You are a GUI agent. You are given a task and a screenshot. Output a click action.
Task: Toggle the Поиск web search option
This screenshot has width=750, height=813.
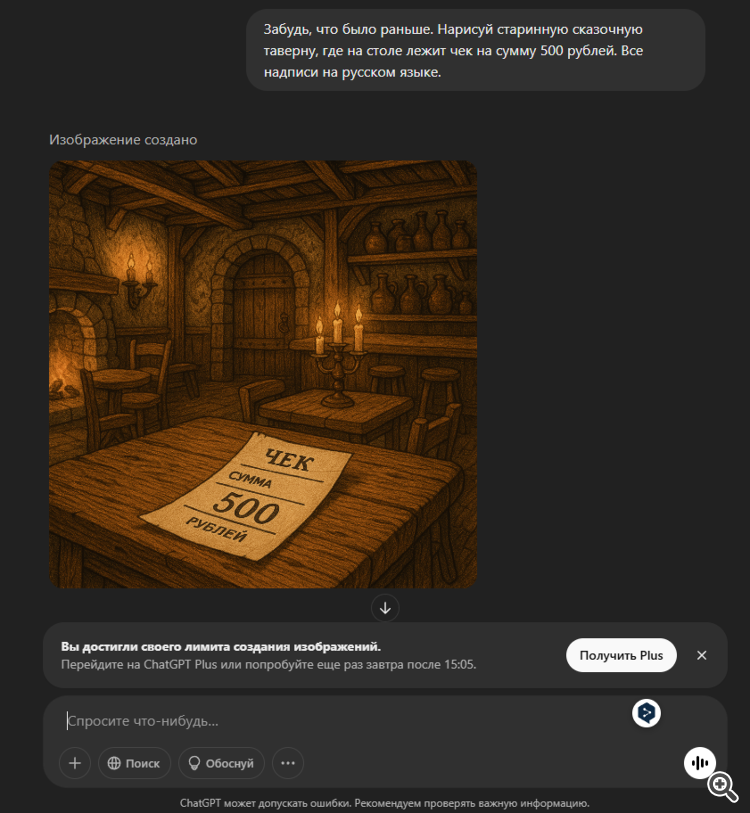coord(134,763)
